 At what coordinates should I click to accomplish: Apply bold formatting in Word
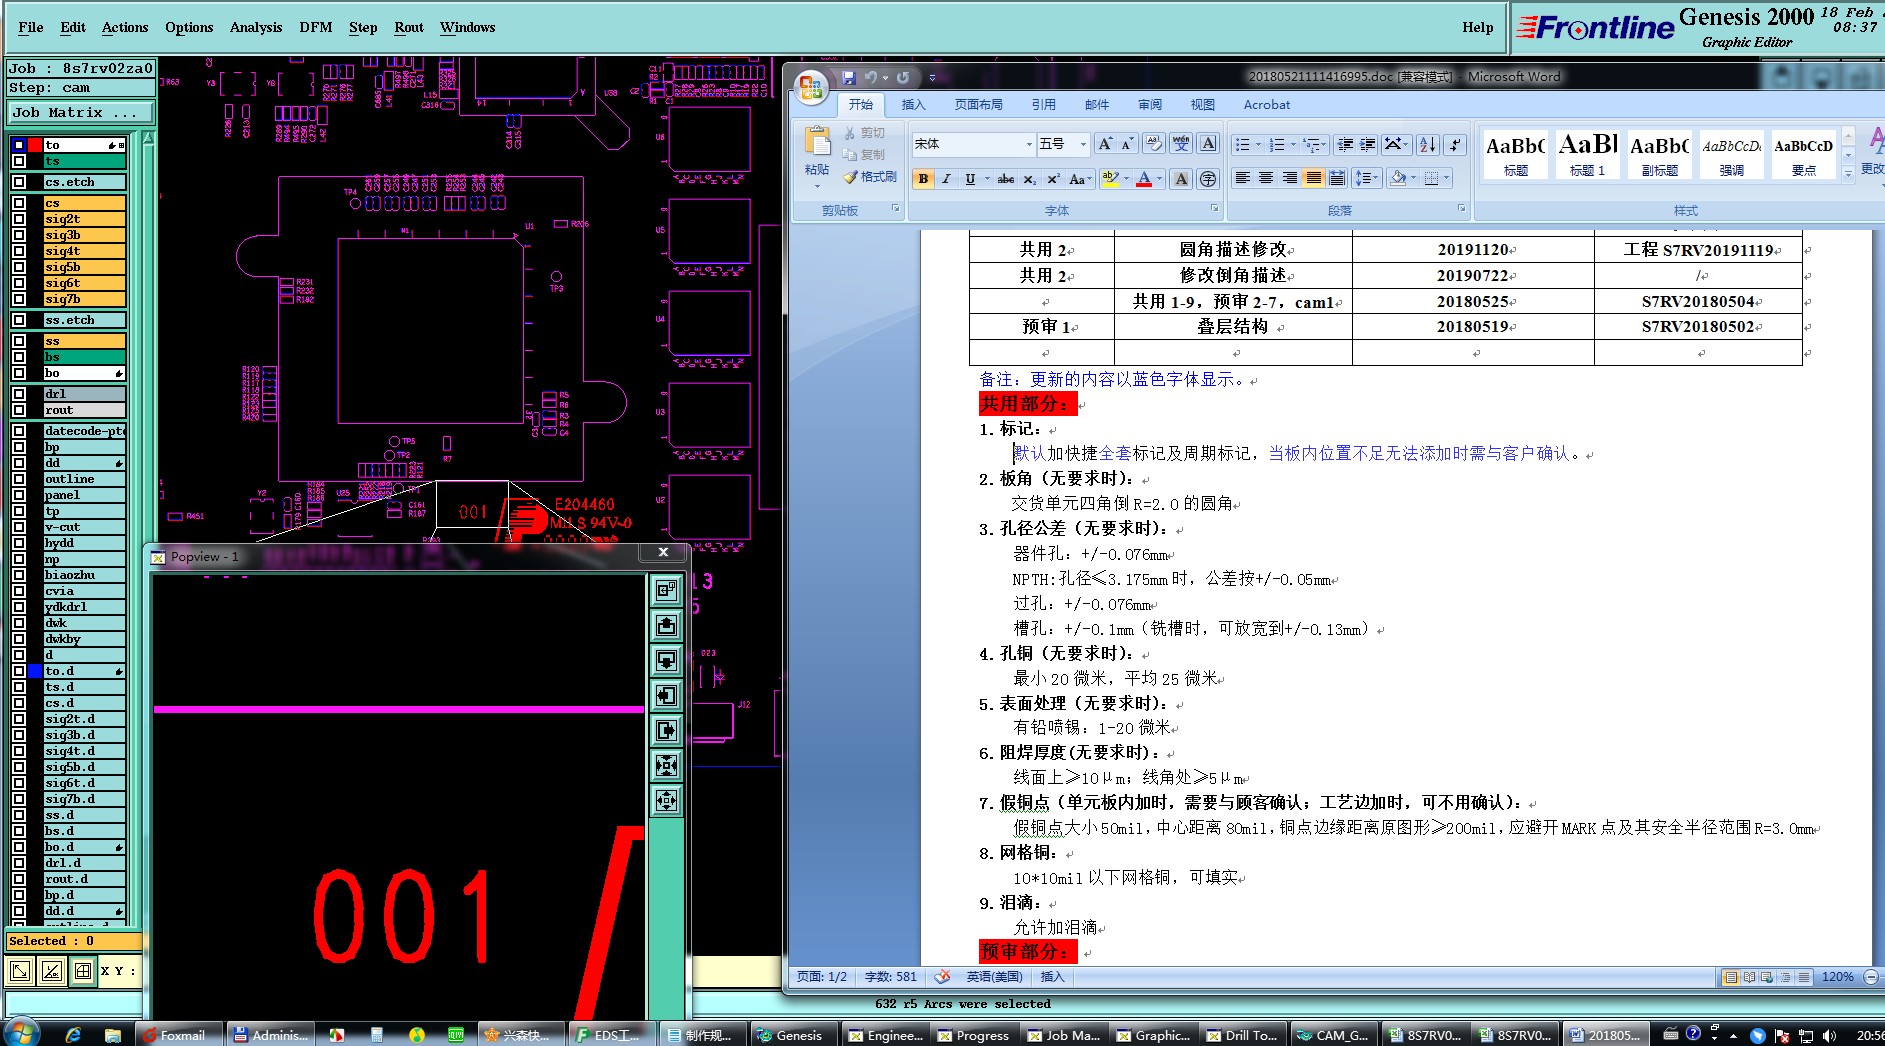(x=923, y=179)
